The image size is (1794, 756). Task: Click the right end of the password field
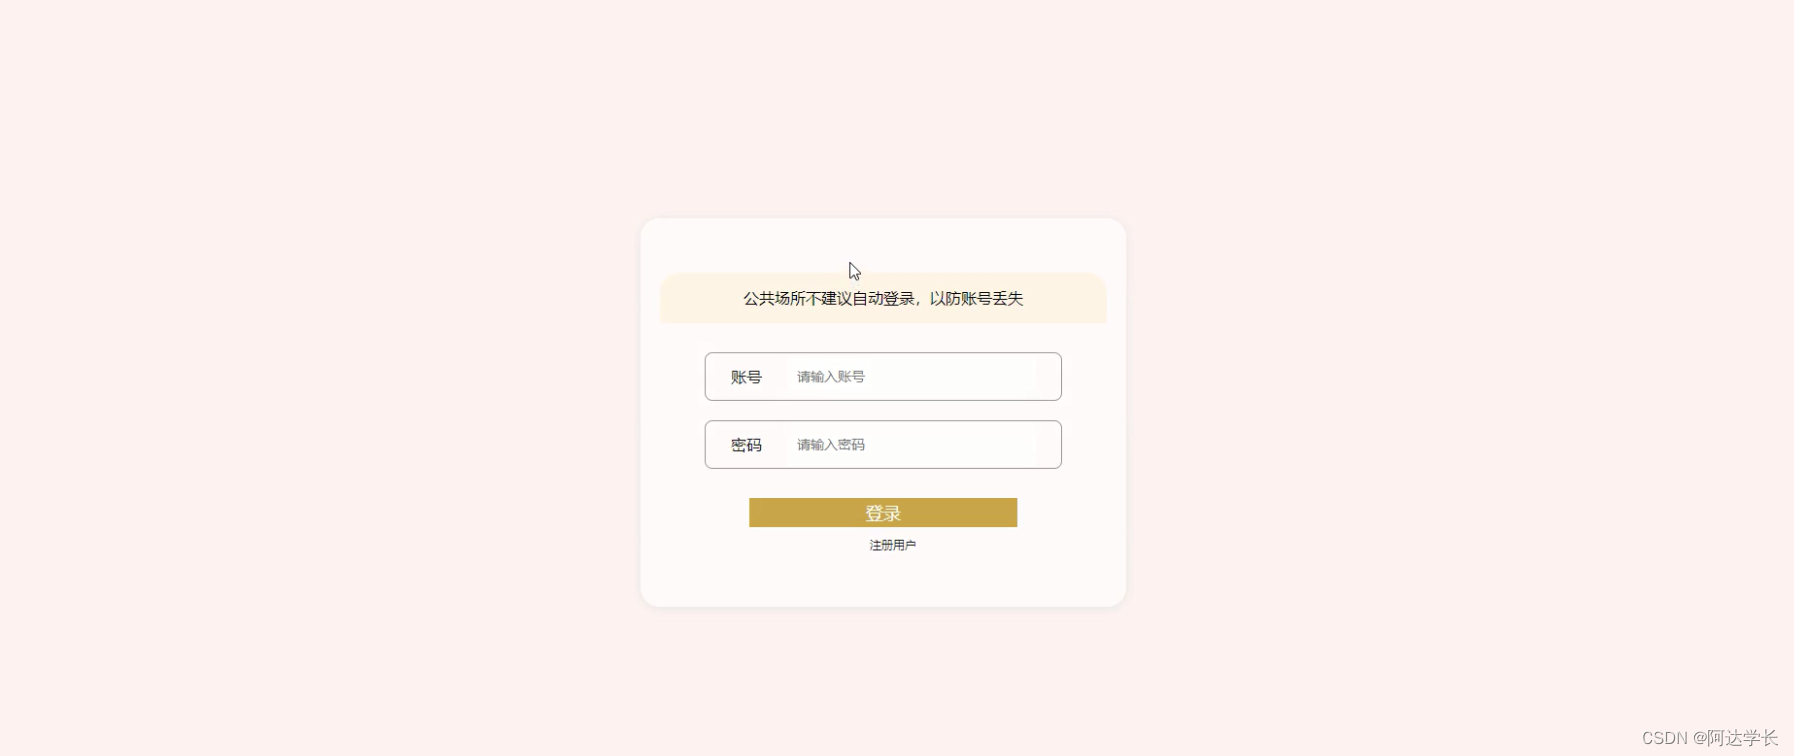[x=1048, y=444]
